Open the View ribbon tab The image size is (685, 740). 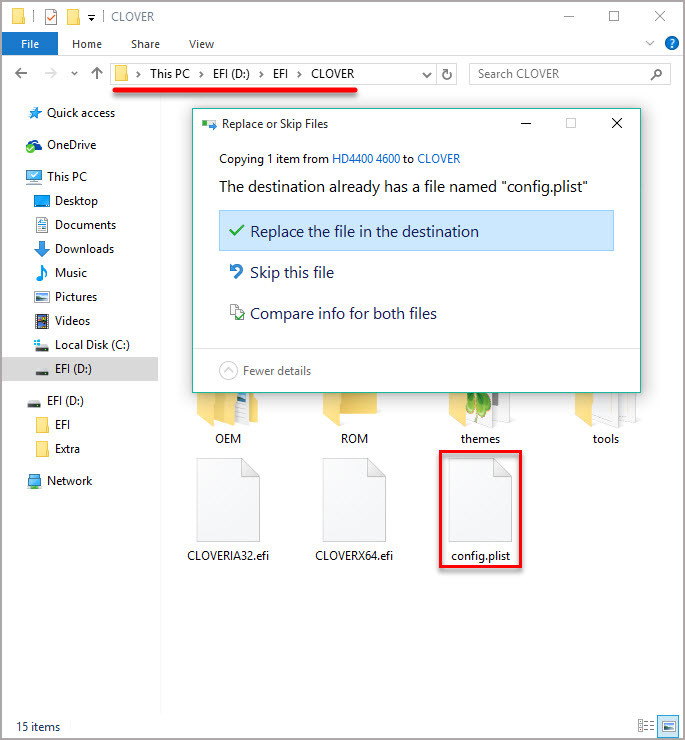[x=202, y=44]
